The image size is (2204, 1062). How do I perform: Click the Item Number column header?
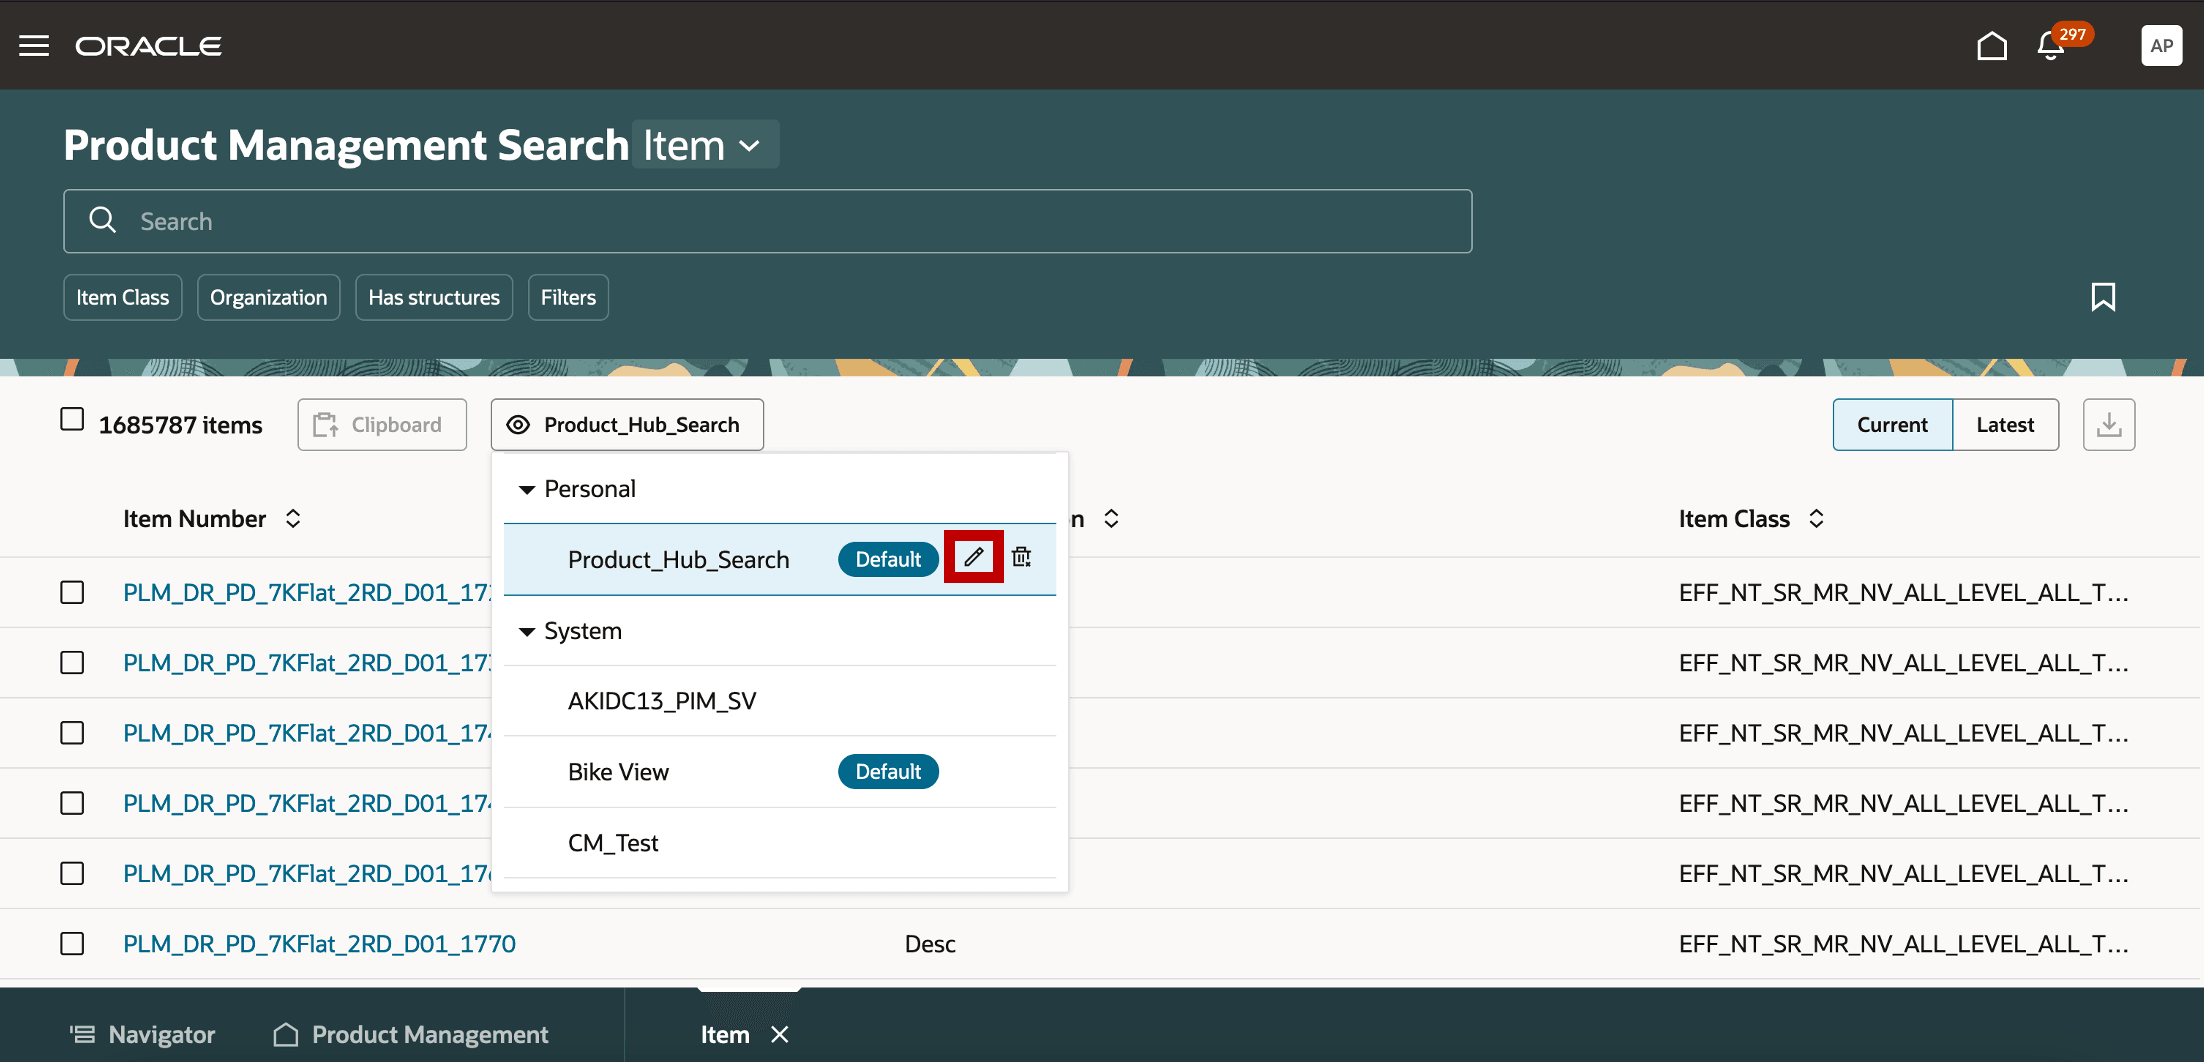point(195,519)
